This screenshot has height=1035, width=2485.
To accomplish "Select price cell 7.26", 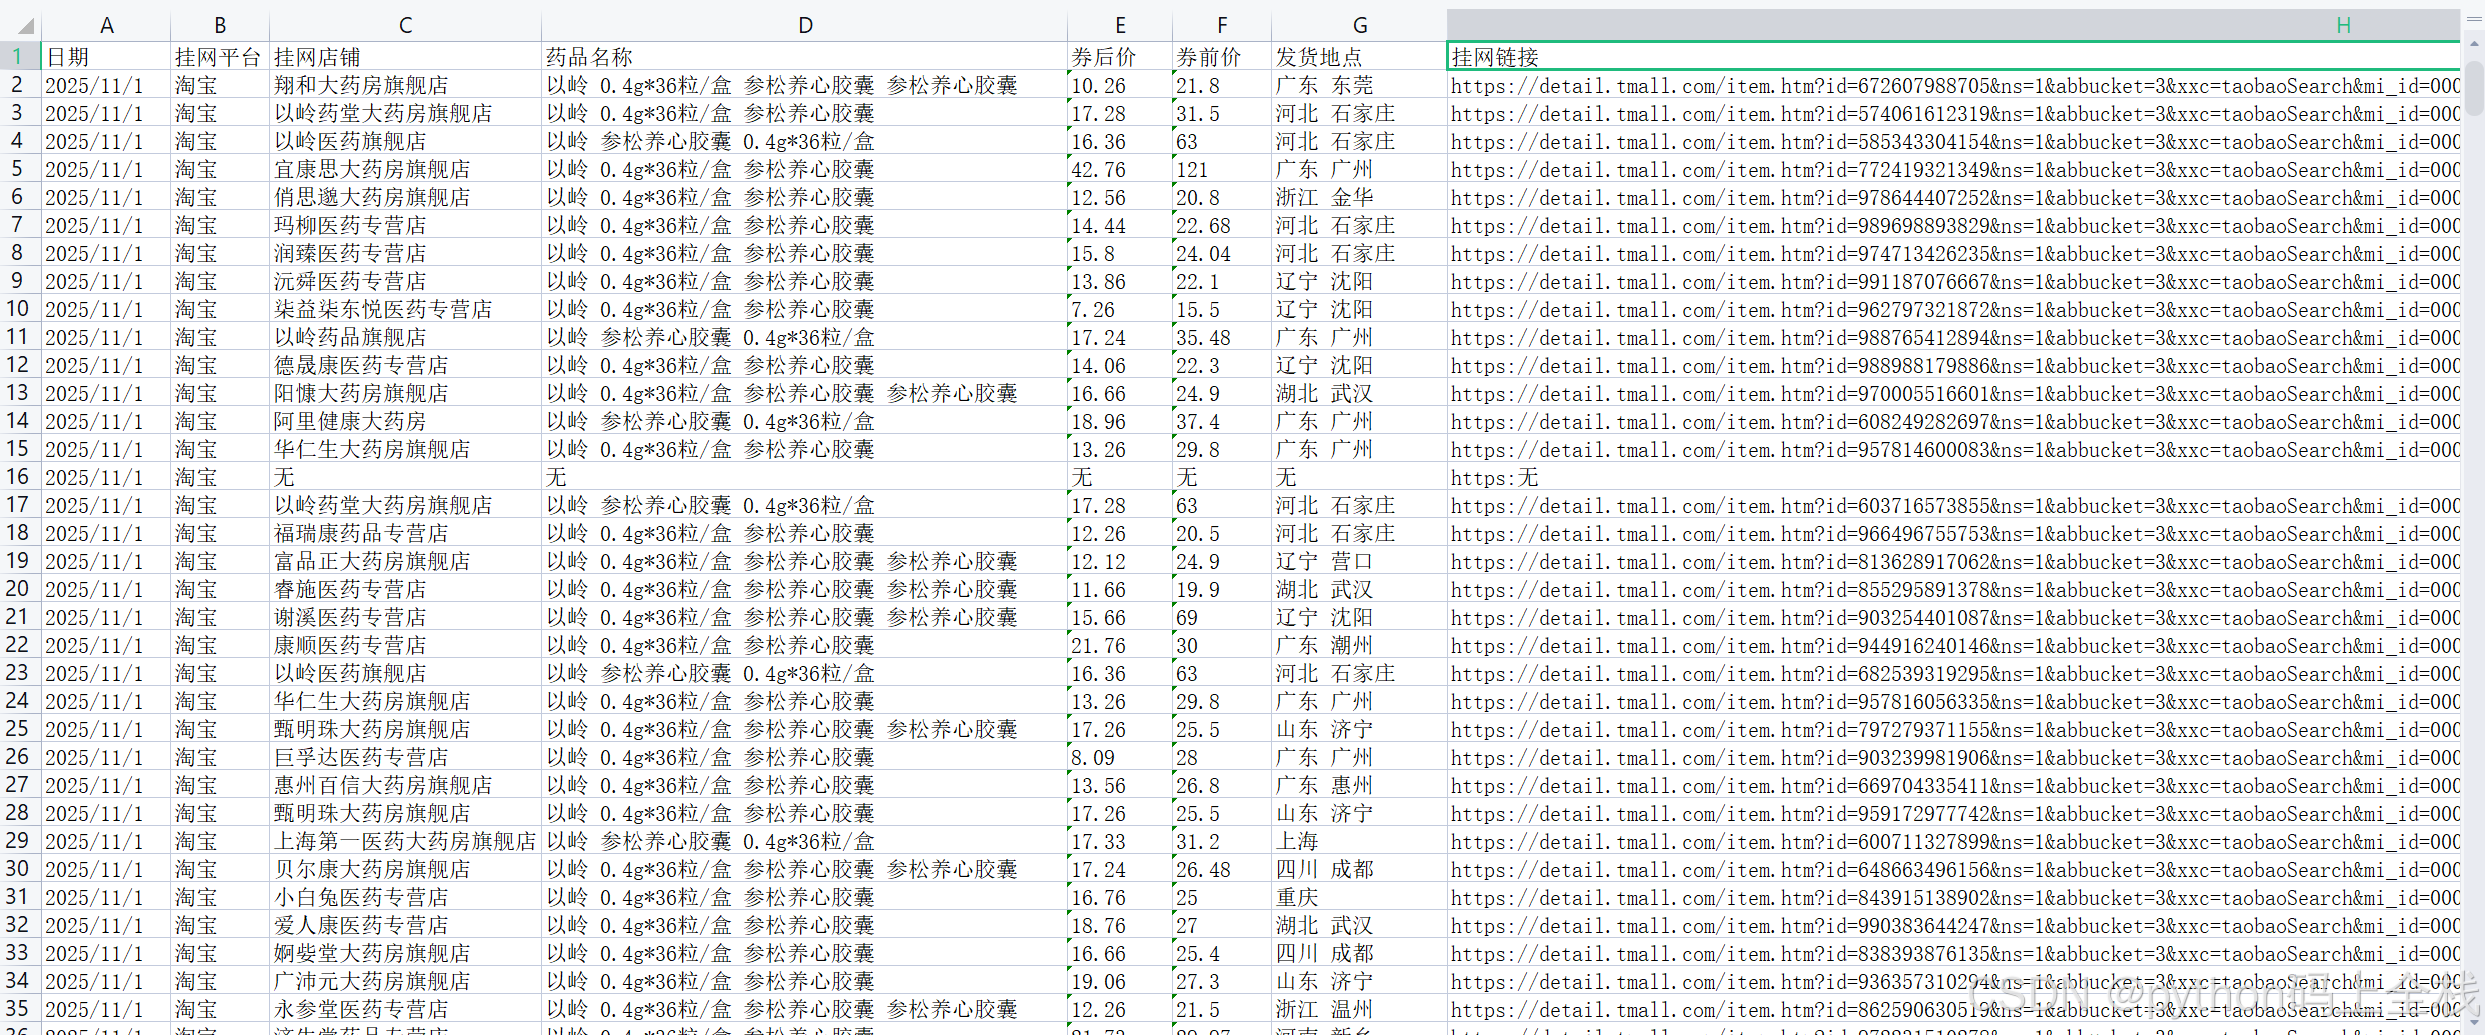I will pyautogui.click(x=1120, y=309).
